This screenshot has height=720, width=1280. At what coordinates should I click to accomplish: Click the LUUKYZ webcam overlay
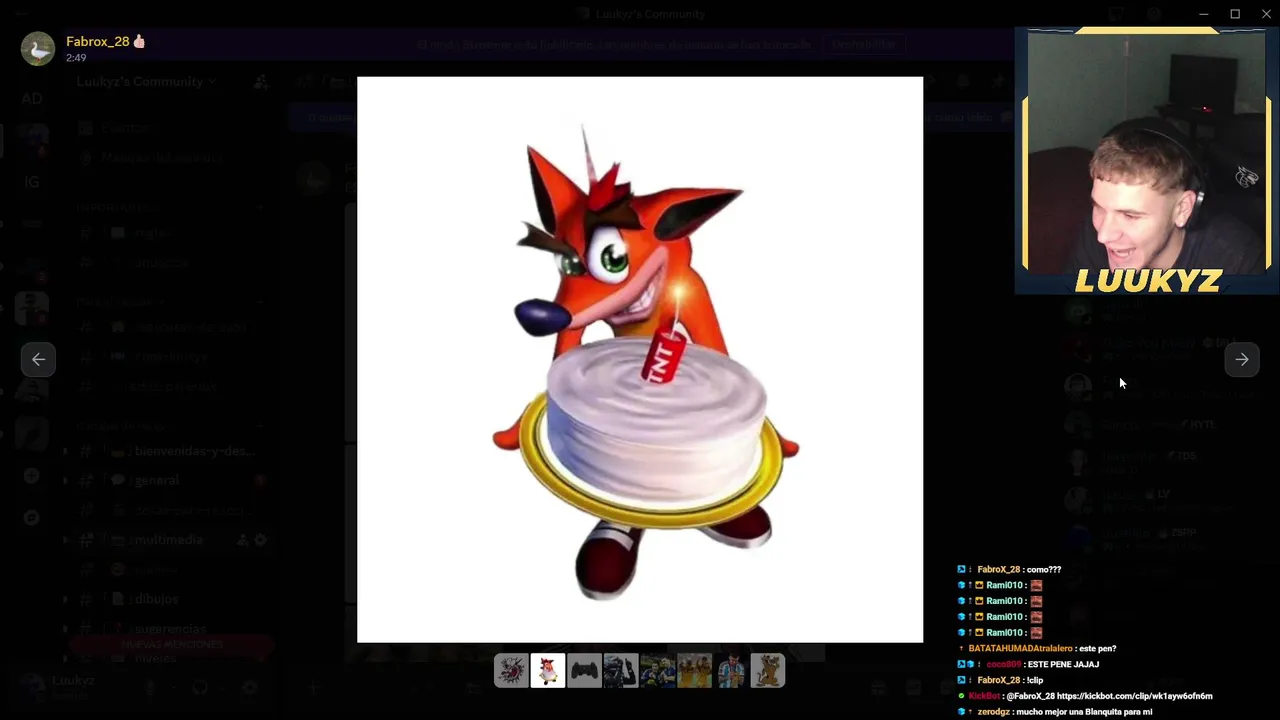(x=1146, y=162)
